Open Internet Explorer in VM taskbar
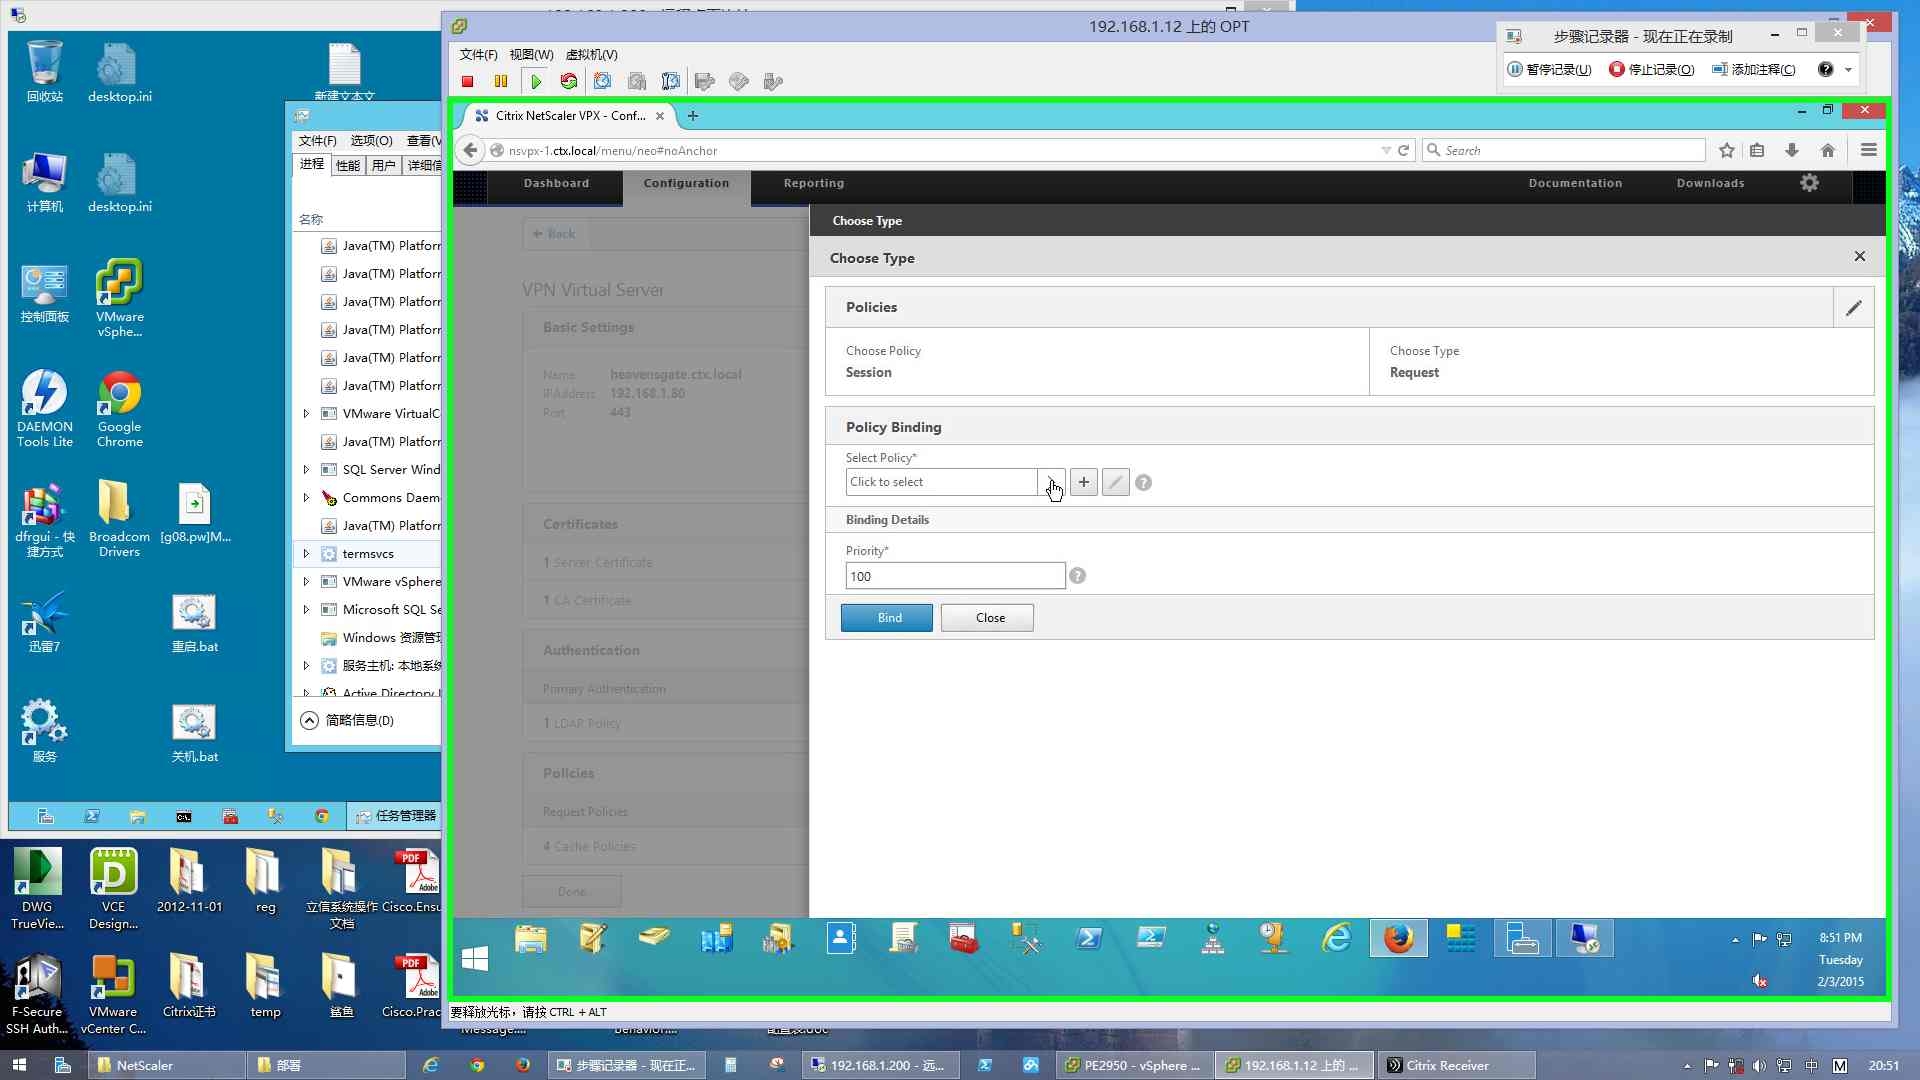 [1336, 939]
